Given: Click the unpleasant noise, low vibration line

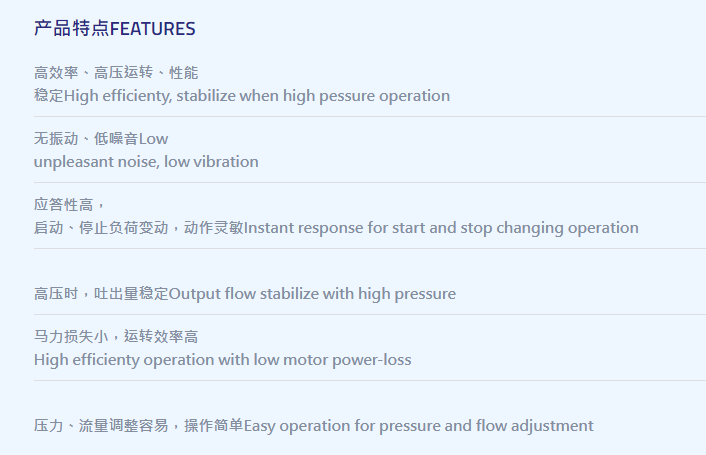Looking at the screenshot, I should (146, 162).
